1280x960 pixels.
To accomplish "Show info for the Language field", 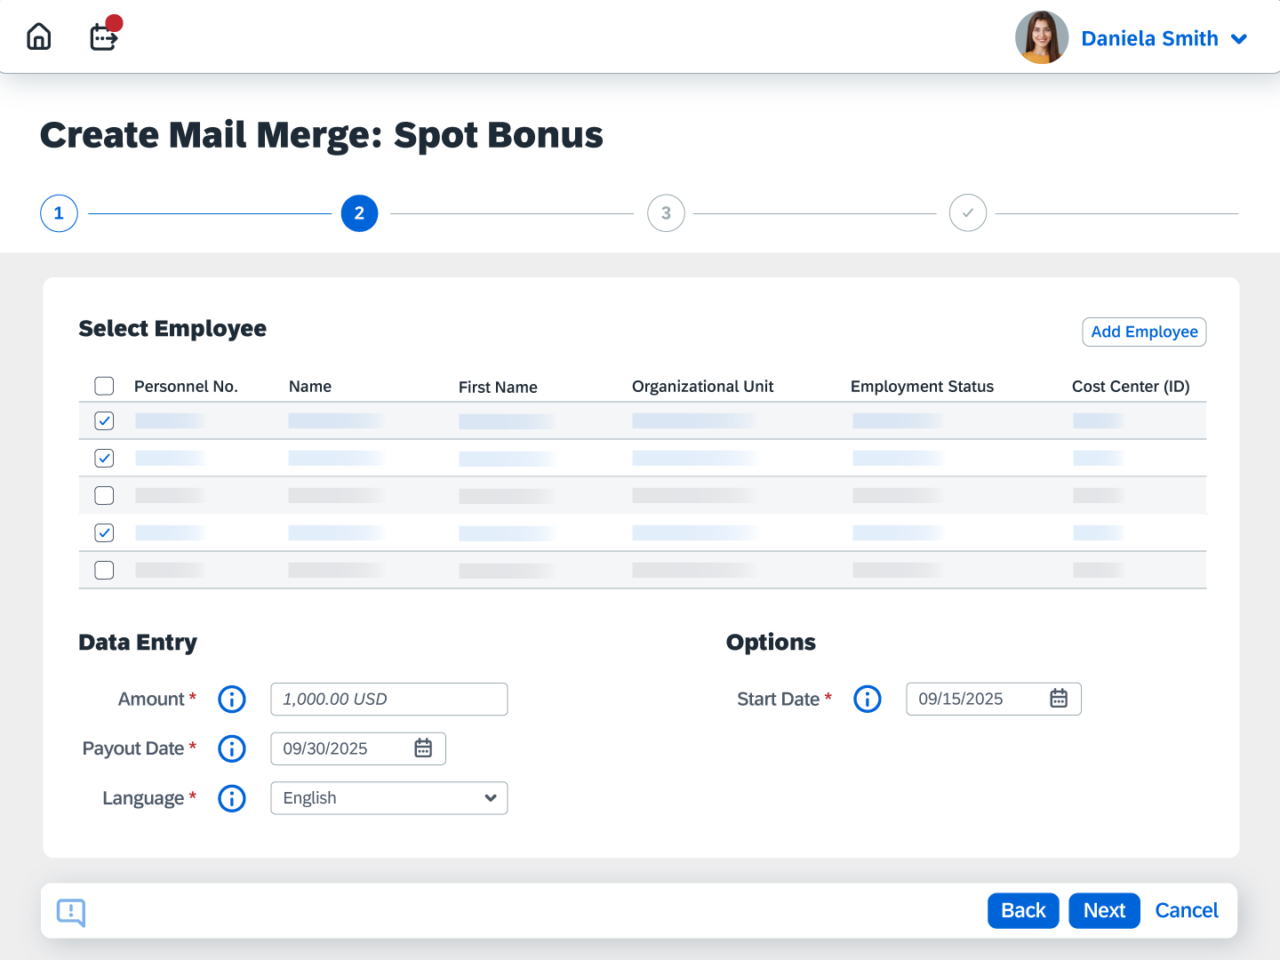I will [232, 798].
